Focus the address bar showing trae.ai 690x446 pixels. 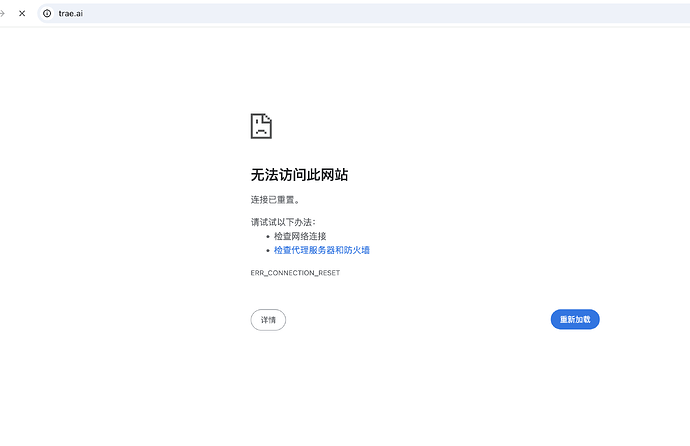pos(364,14)
